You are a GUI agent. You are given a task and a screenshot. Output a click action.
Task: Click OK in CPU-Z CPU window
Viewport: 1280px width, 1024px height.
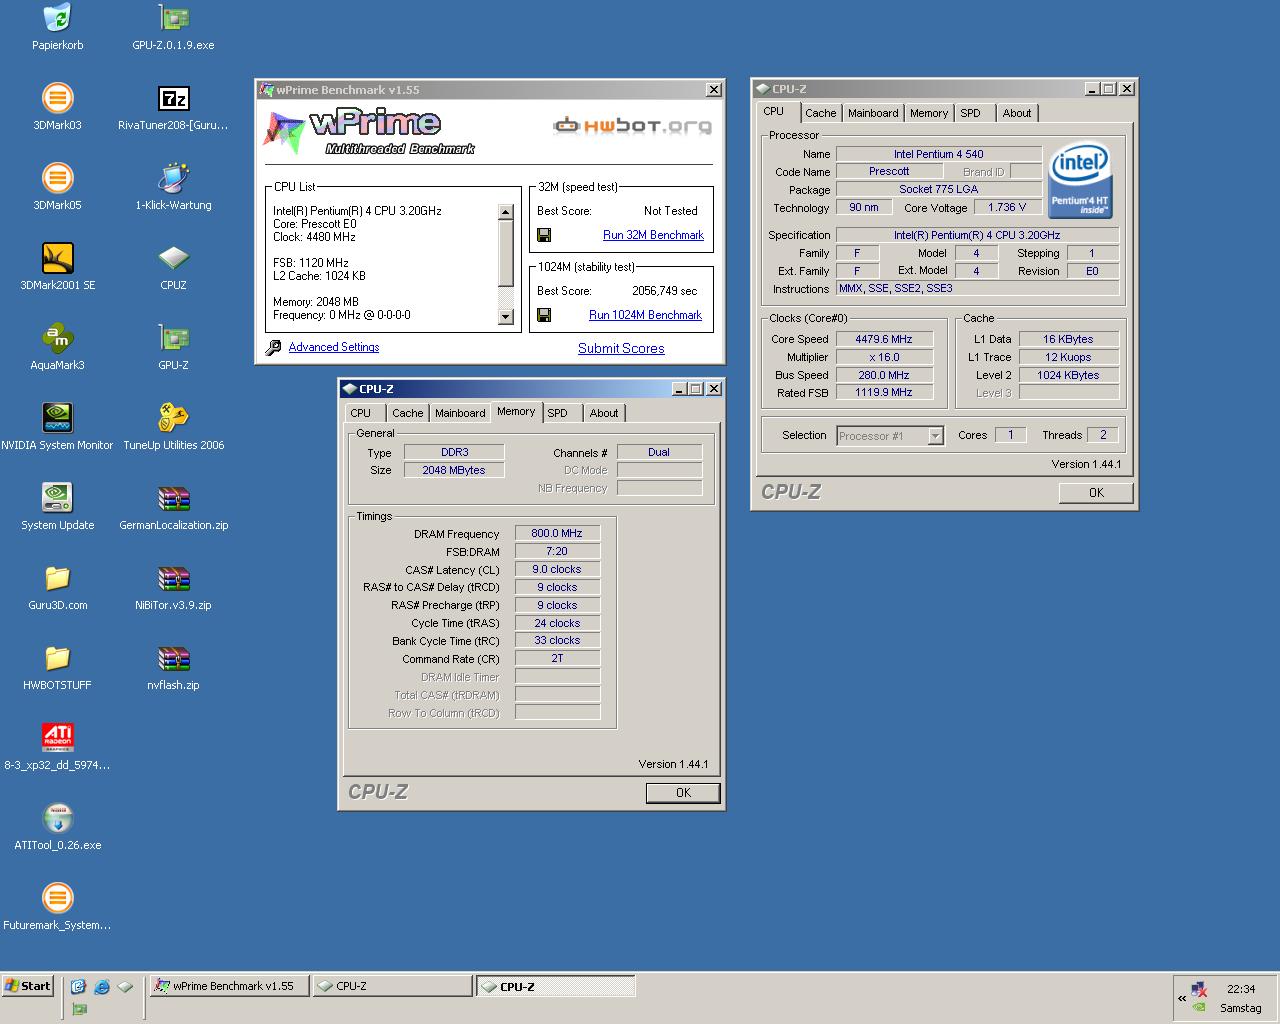pyautogui.click(x=1096, y=493)
